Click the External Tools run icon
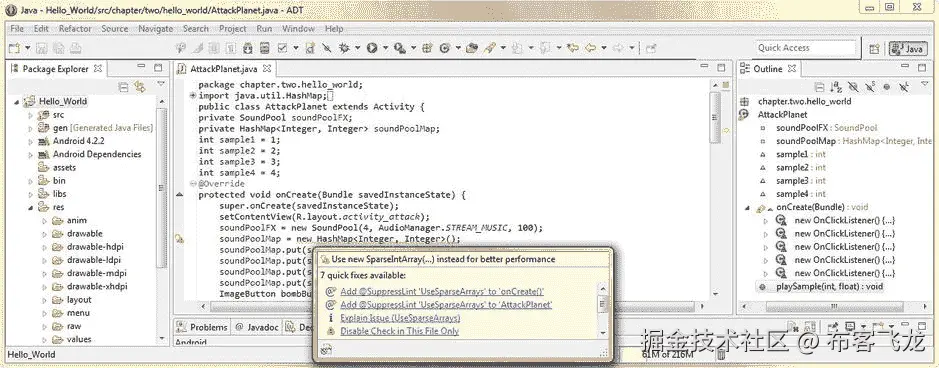This screenshot has height=368, width=939. click(400, 48)
